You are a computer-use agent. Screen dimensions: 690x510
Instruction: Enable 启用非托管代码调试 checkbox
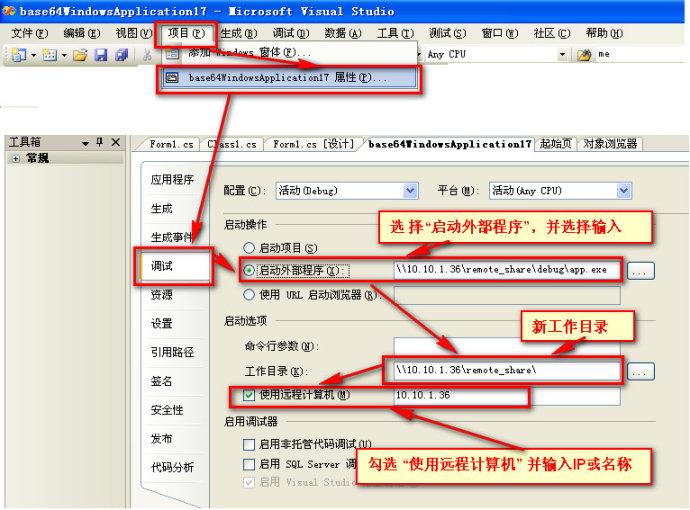coord(249,444)
